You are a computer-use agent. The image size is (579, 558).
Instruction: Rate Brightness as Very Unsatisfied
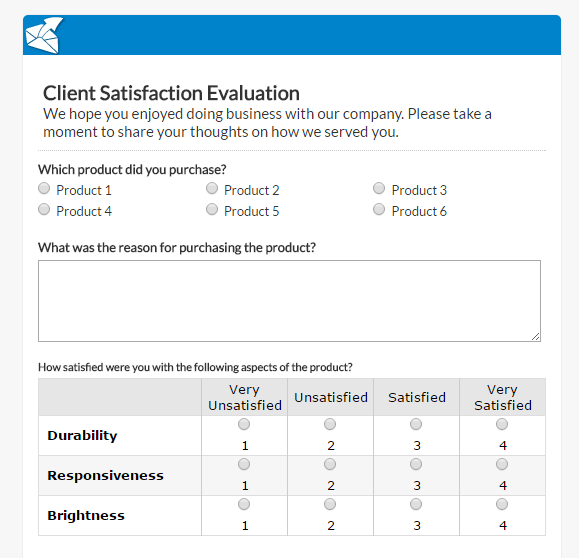tap(244, 504)
